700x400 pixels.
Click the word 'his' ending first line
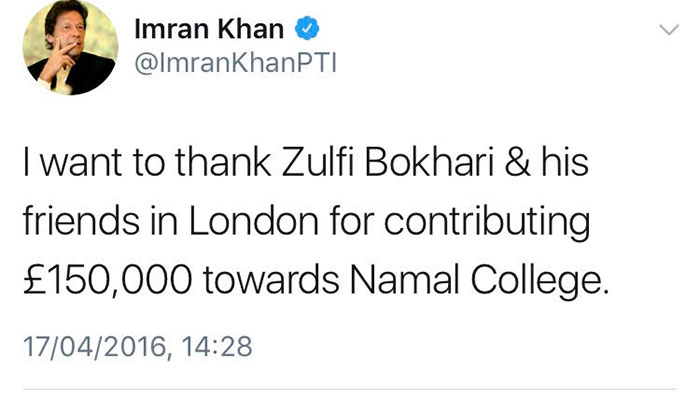(x=565, y=162)
